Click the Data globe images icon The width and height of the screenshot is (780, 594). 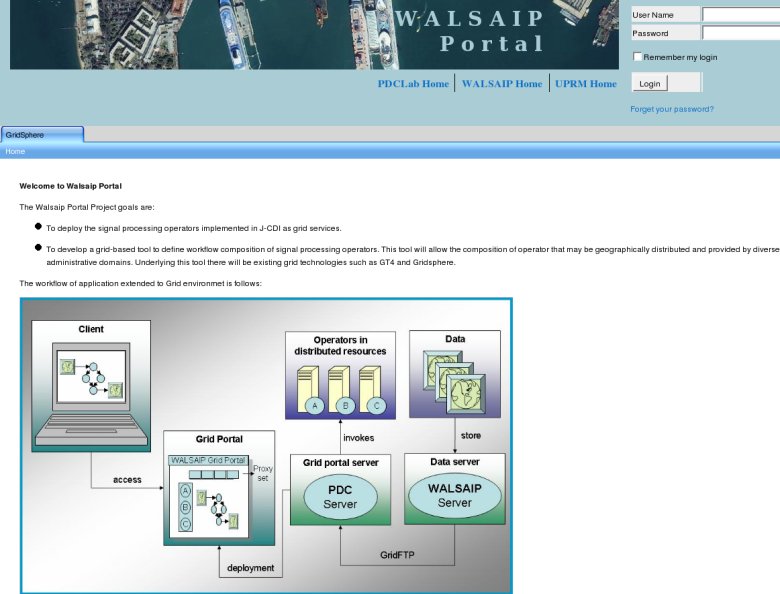pos(455,380)
